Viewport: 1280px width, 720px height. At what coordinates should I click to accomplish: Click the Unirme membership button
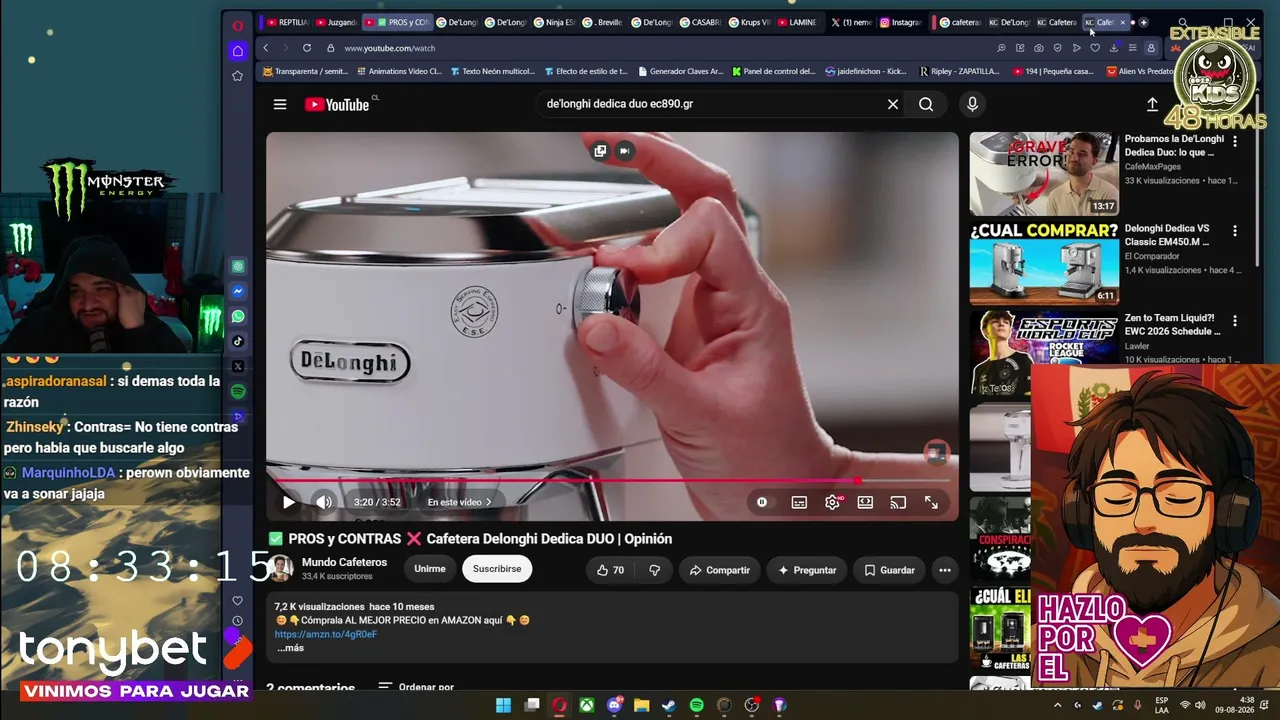(x=430, y=569)
